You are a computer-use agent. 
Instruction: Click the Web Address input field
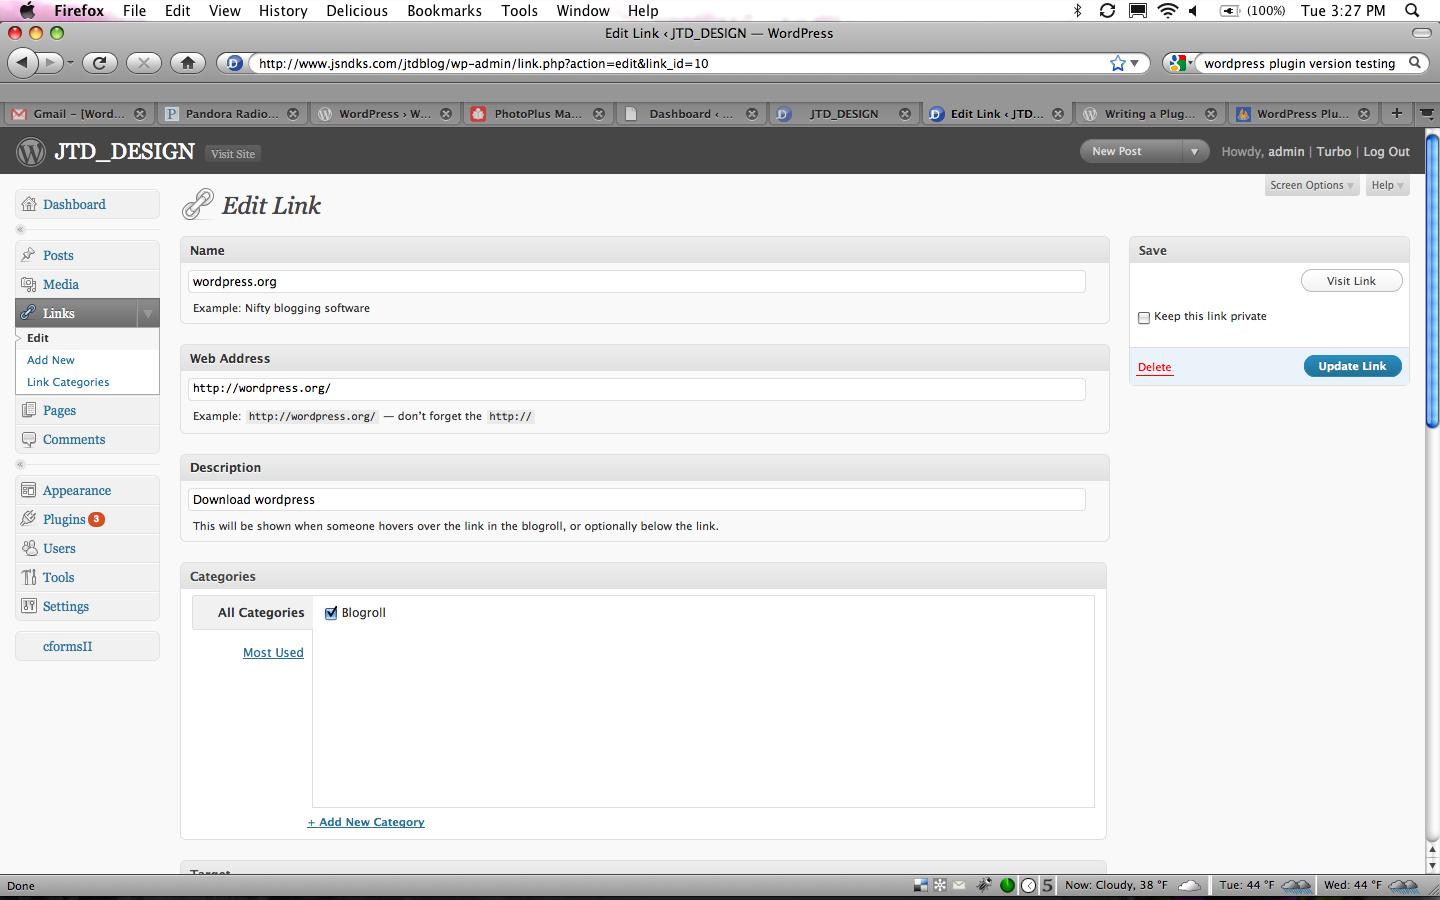coord(637,389)
